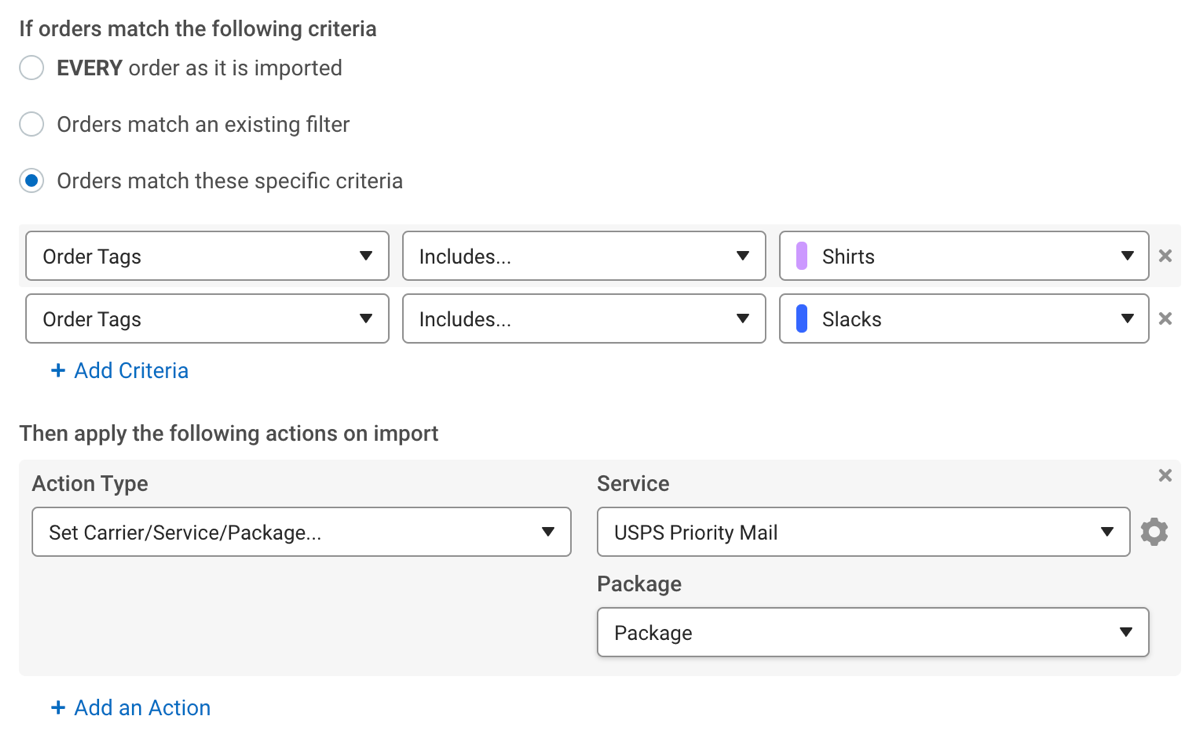Click the plus icon beside Add an Action
This screenshot has width=1200, height=742.
click(x=57, y=707)
